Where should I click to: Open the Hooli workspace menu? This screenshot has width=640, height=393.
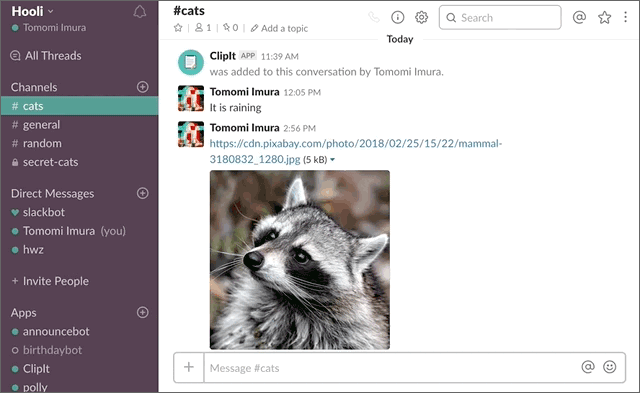[x=32, y=11]
